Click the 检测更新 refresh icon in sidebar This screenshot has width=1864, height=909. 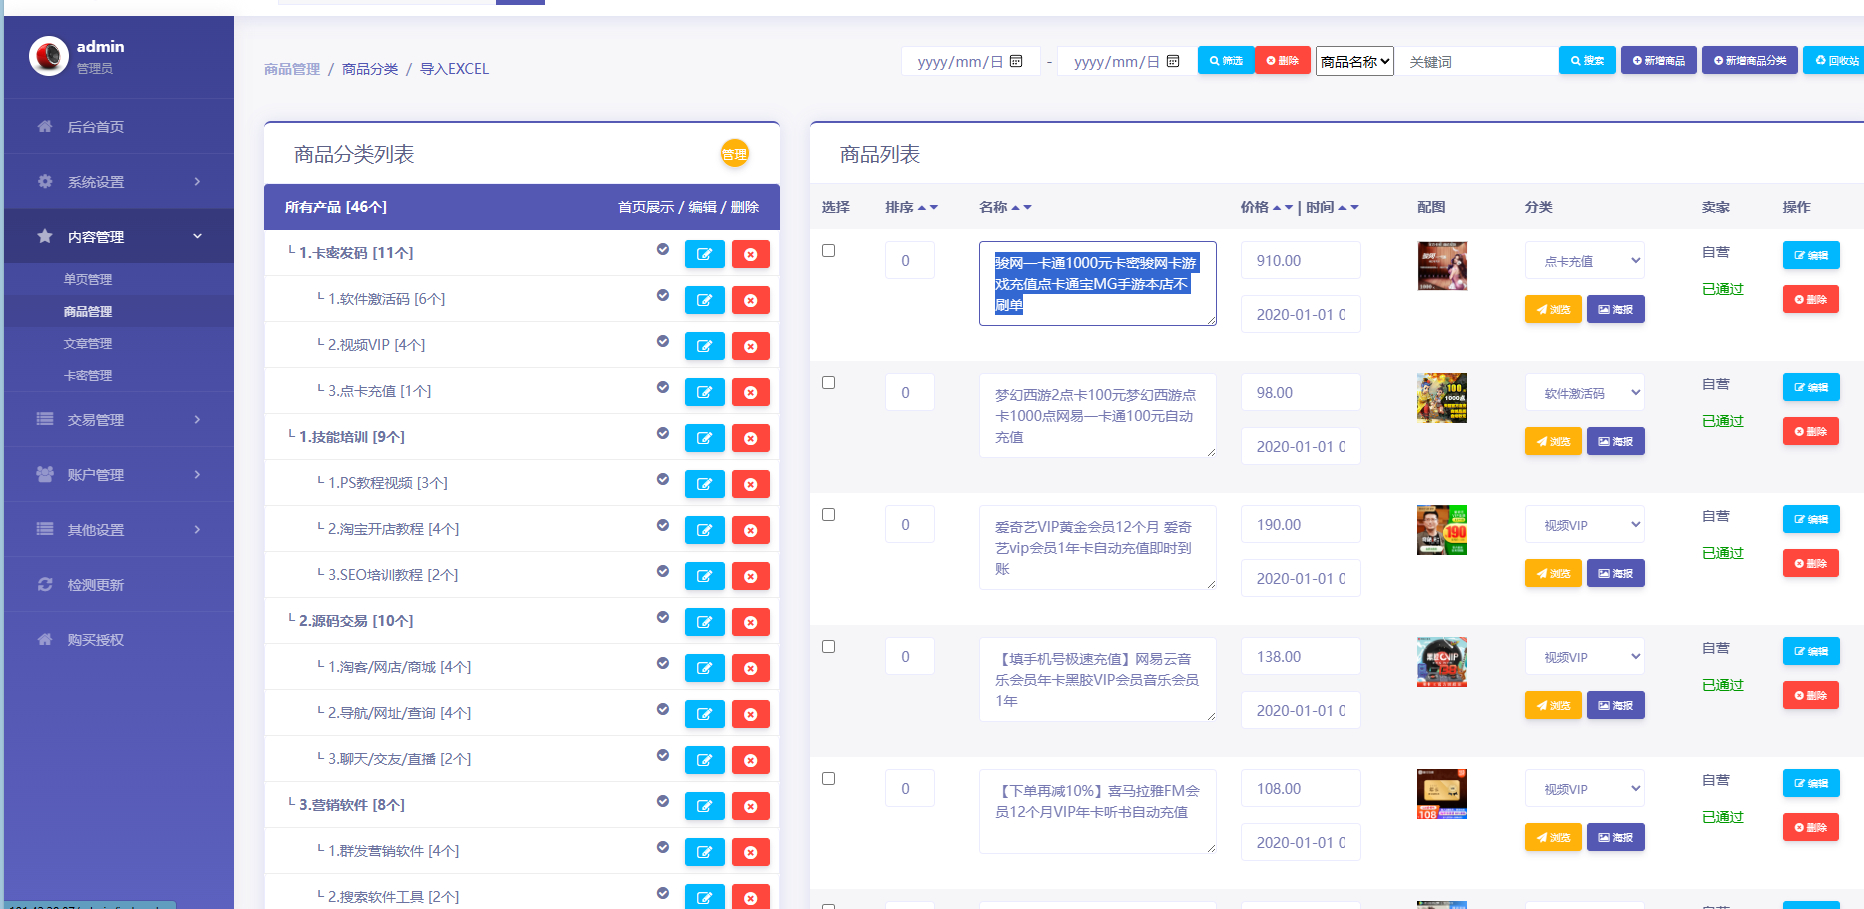pyautogui.click(x=44, y=584)
